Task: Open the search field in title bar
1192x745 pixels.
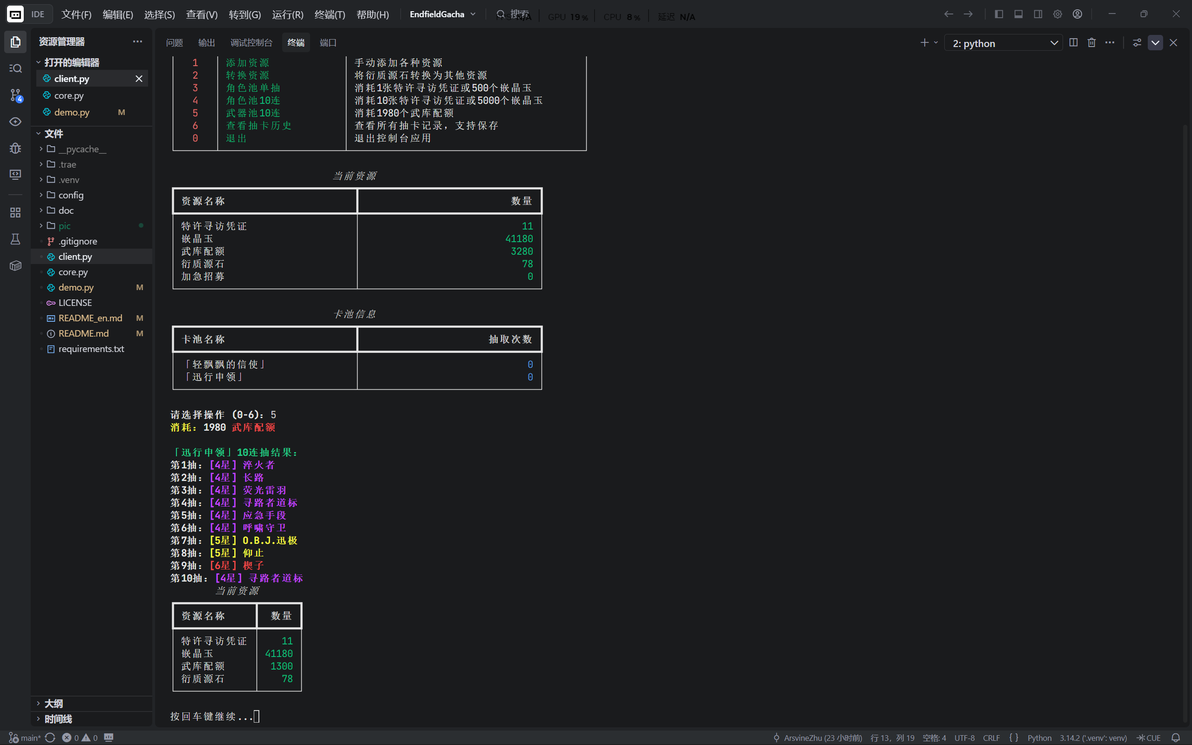Action: [x=514, y=14]
